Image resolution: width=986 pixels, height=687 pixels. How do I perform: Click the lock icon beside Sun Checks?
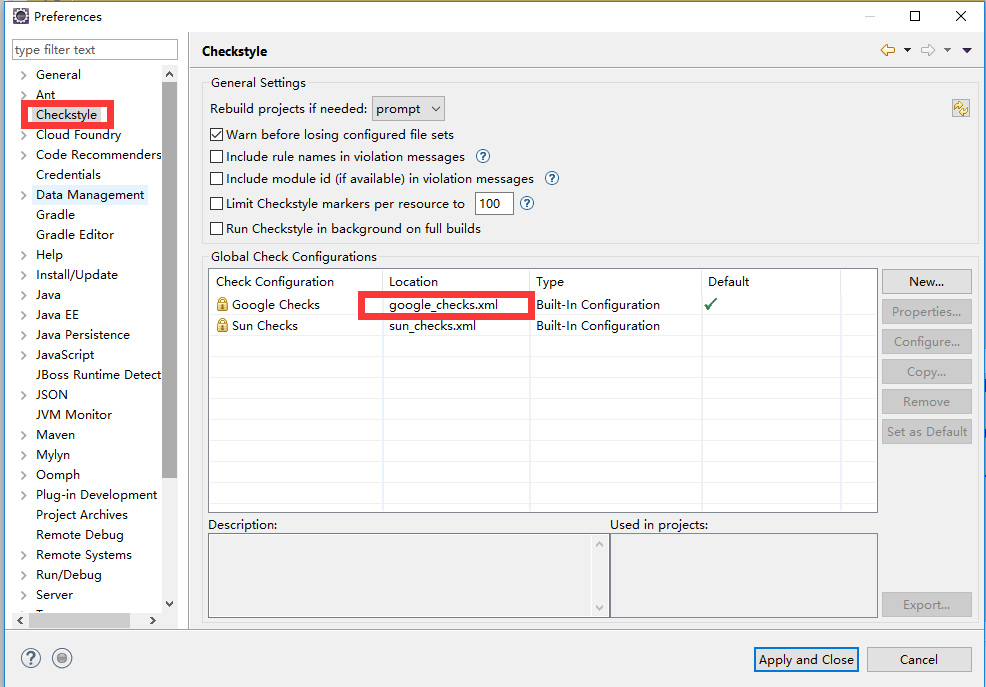pos(222,326)
